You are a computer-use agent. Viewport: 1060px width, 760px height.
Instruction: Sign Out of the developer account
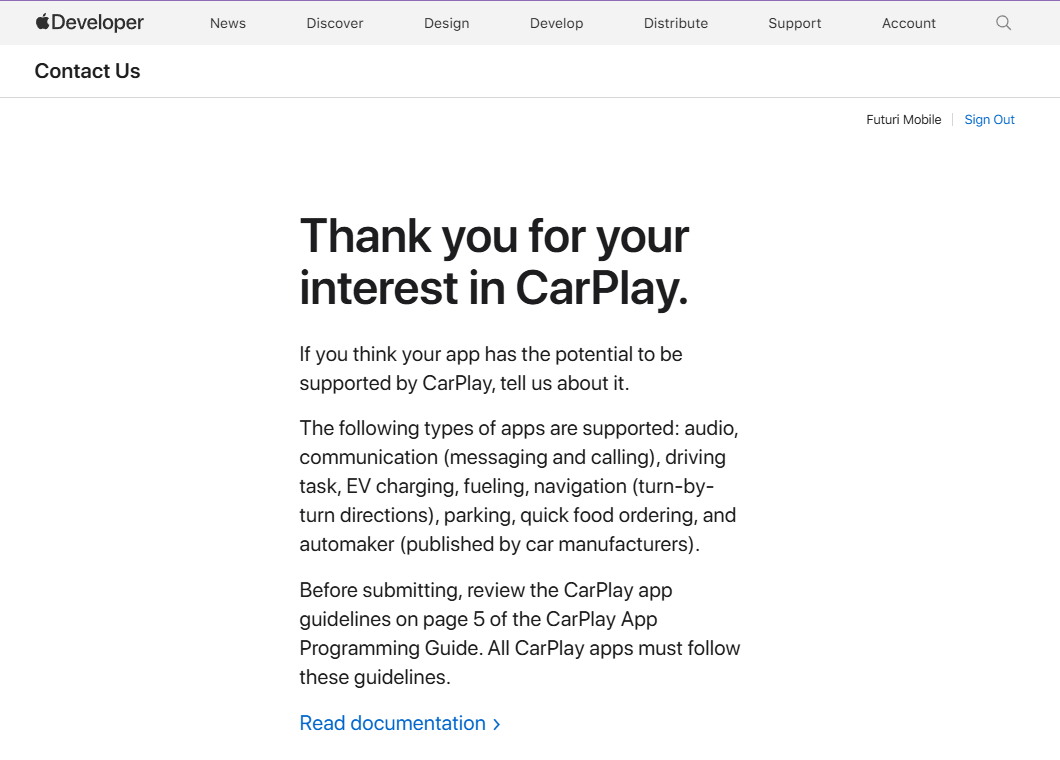[x=989, y=120]
